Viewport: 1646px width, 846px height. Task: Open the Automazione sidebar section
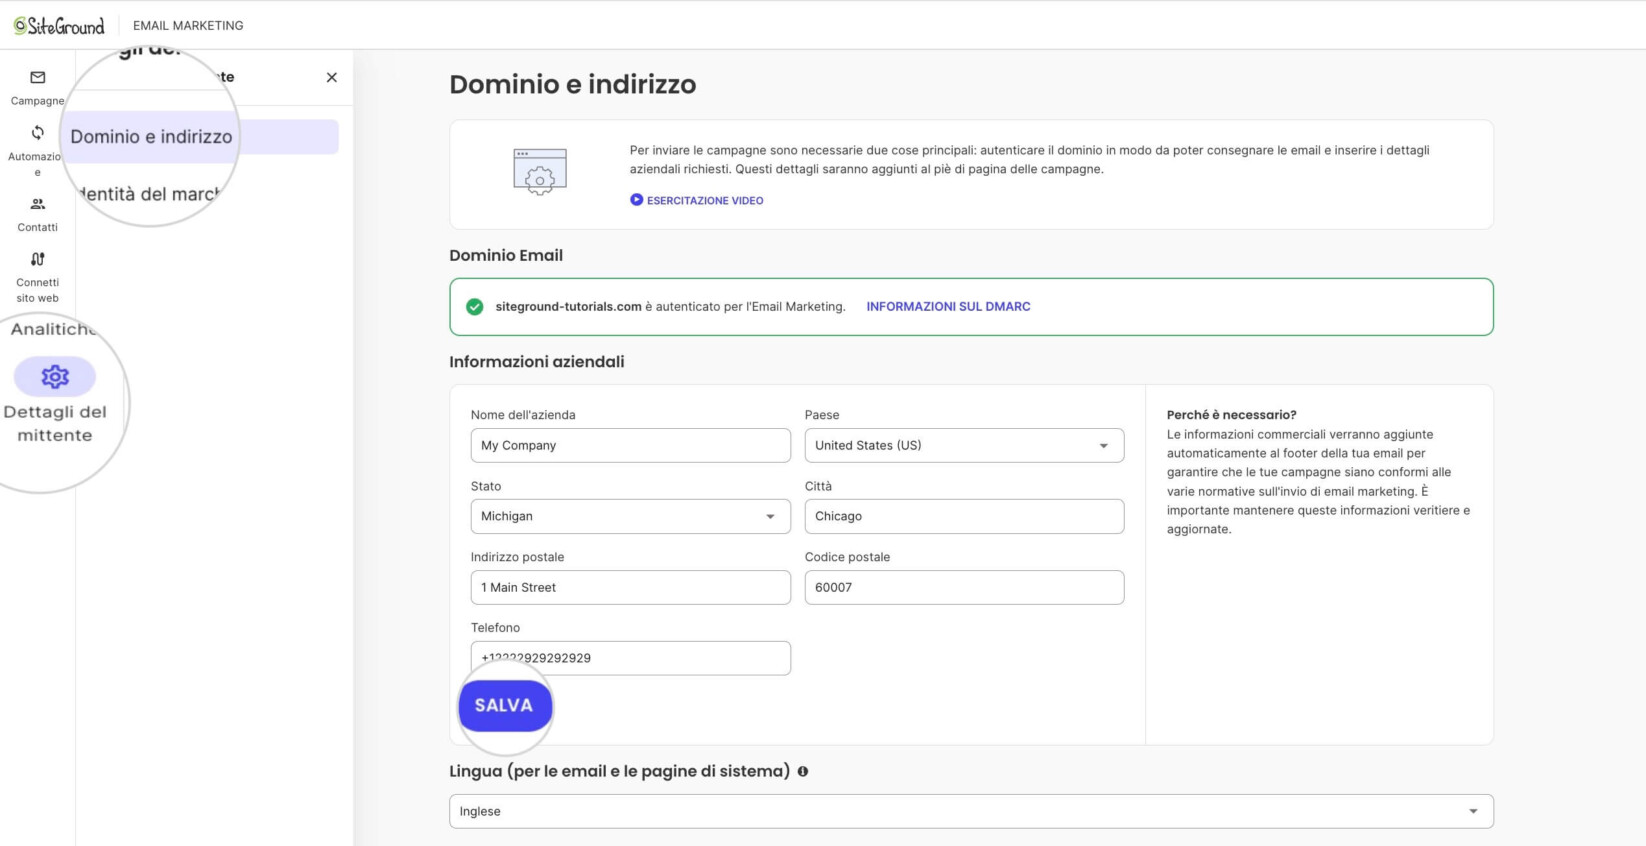click(x=37, y=152)
